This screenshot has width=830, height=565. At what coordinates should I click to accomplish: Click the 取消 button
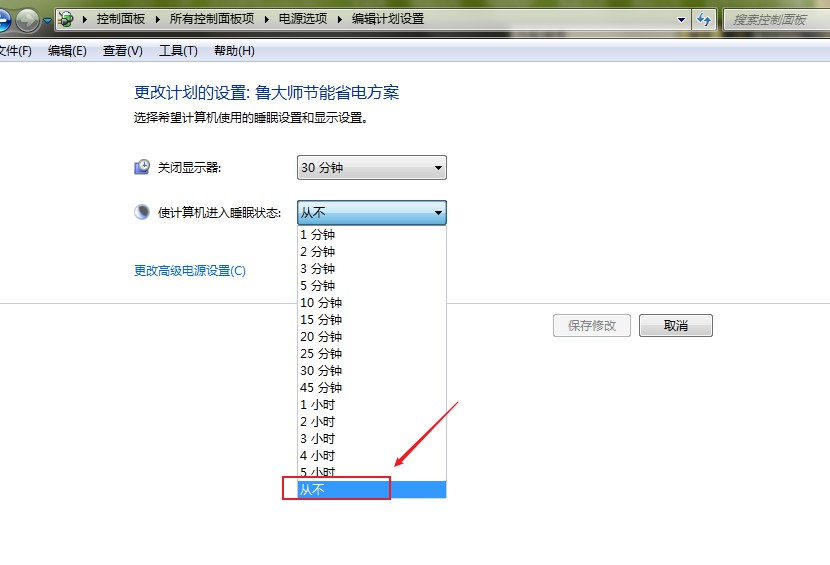click(676, 326)
